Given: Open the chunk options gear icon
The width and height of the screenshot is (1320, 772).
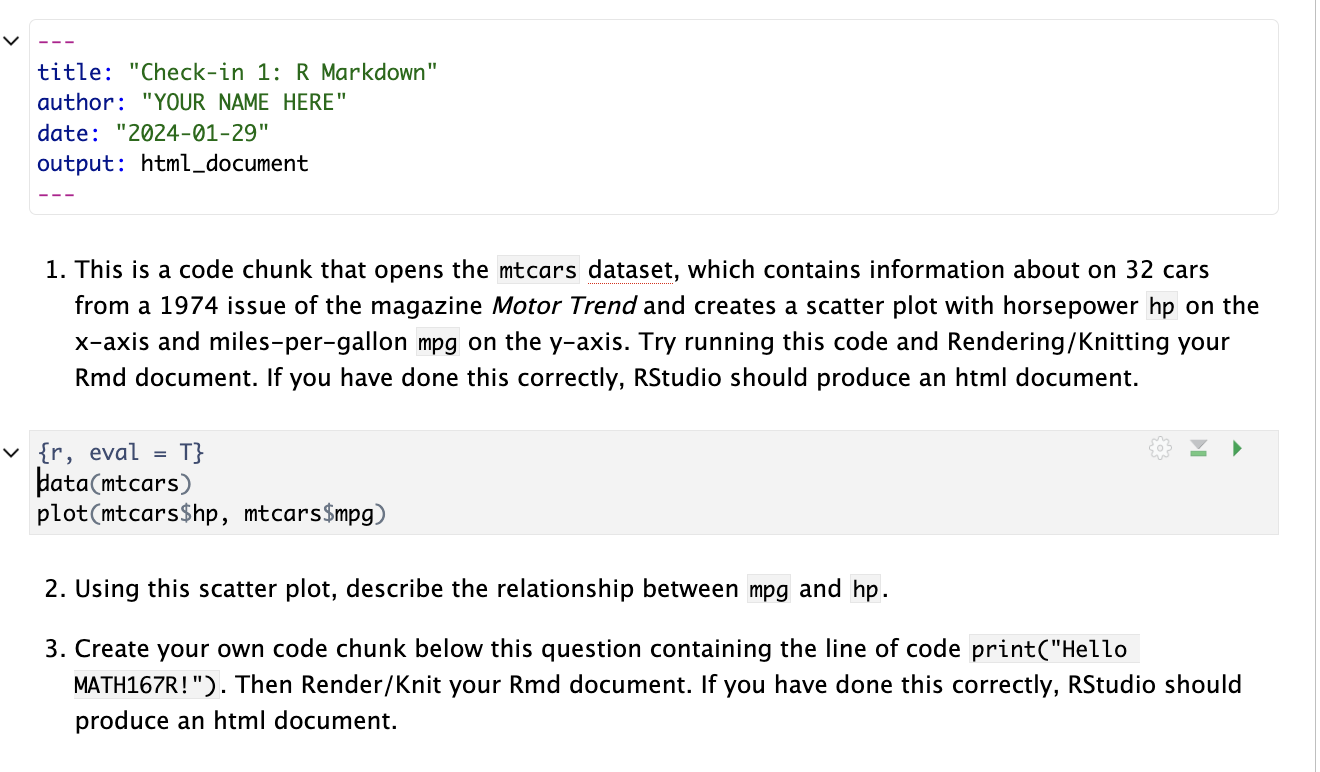Looking at the screenshot, I should click(1160, 449).
